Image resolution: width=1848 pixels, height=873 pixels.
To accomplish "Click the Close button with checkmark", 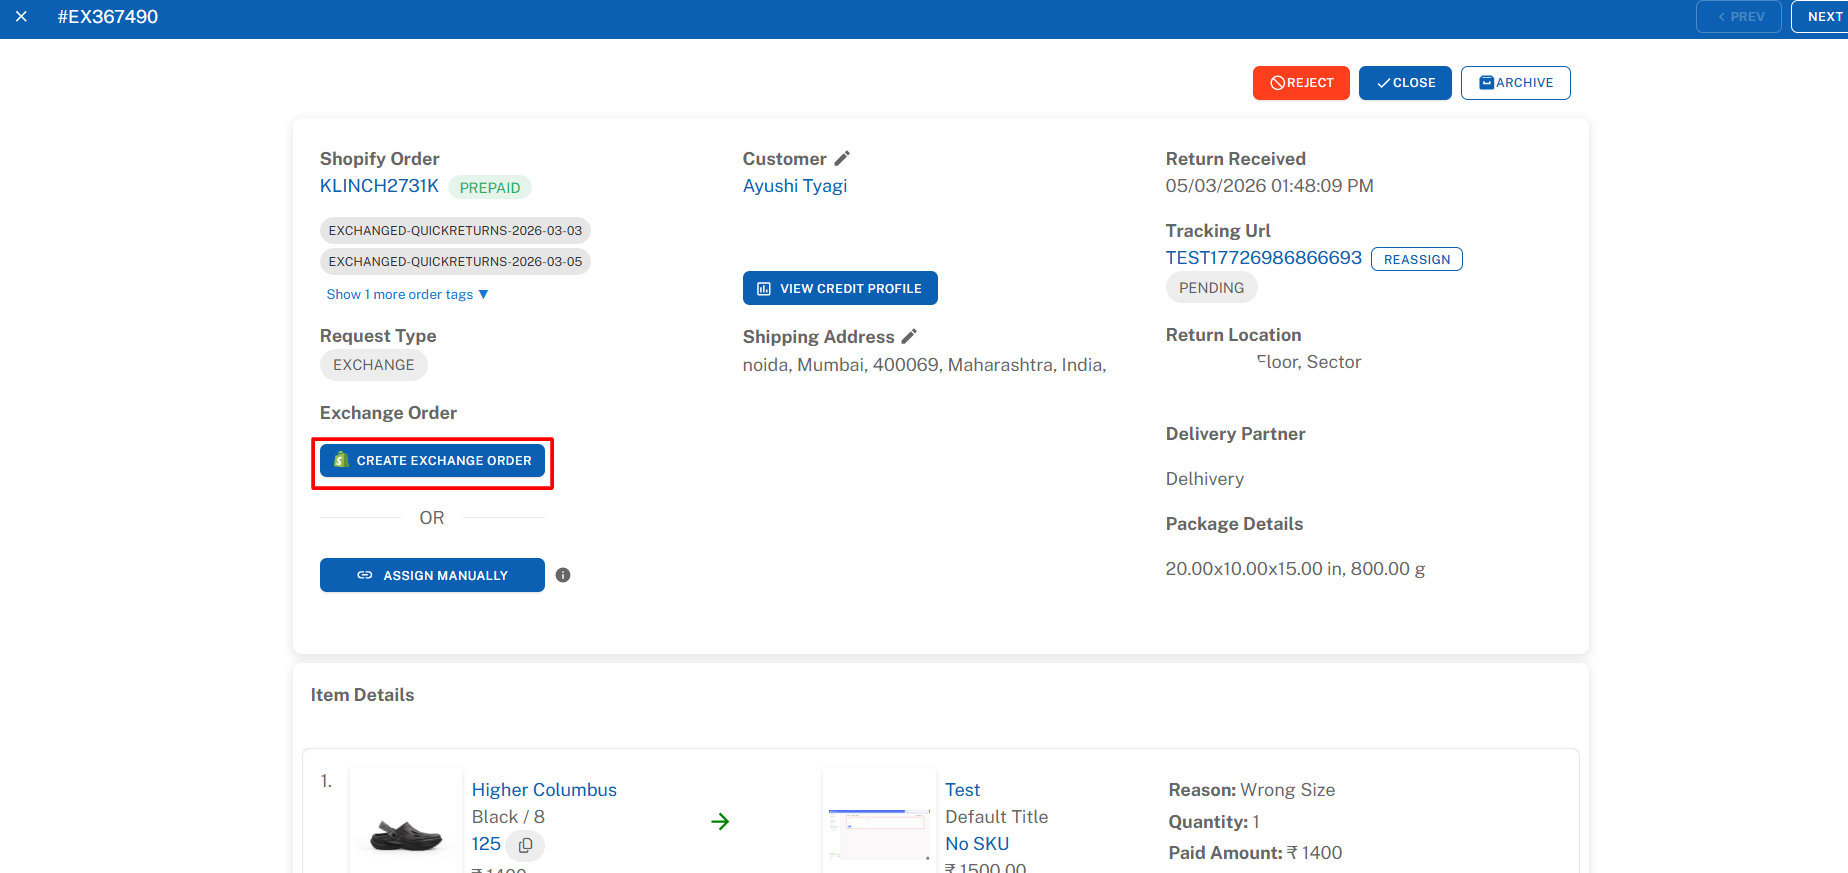I will (x=1404, y=83).
